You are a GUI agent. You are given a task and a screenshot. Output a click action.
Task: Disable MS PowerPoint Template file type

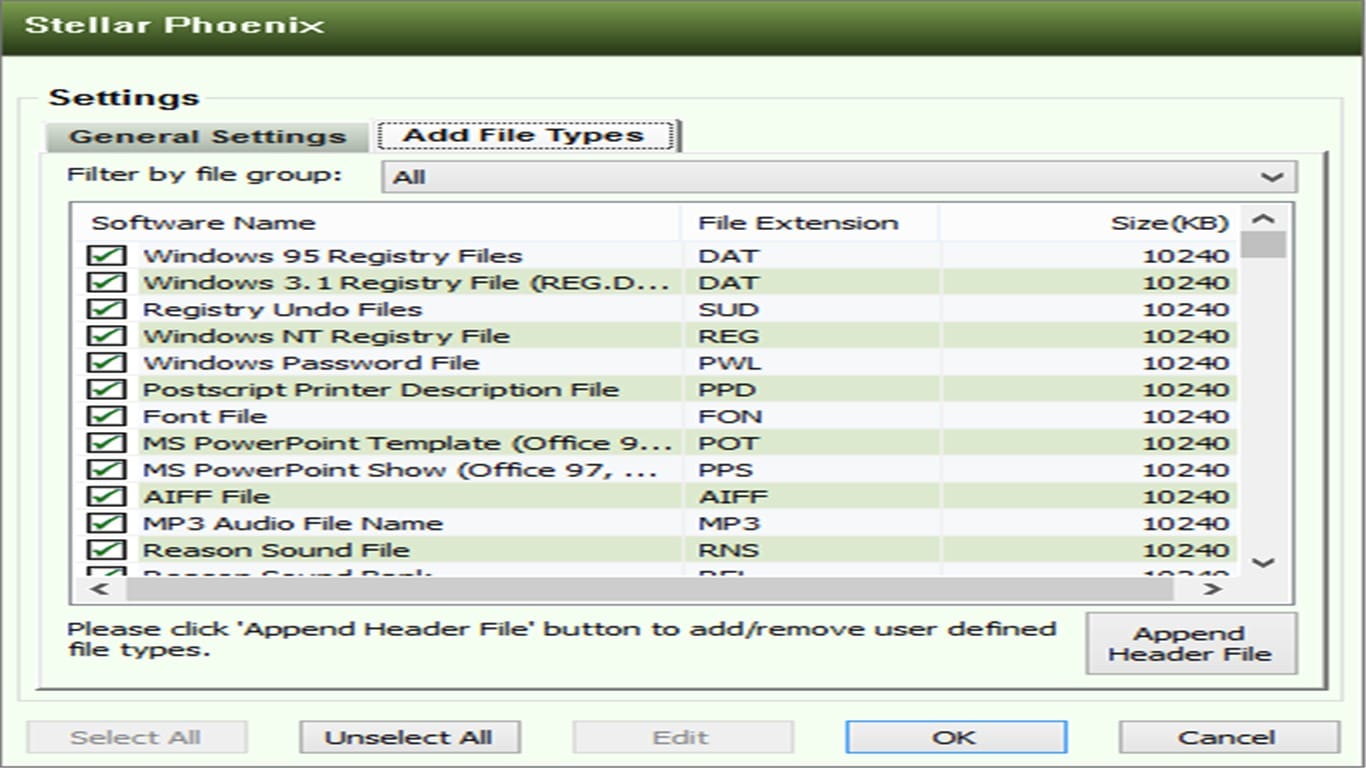click(x=106, y=442)
